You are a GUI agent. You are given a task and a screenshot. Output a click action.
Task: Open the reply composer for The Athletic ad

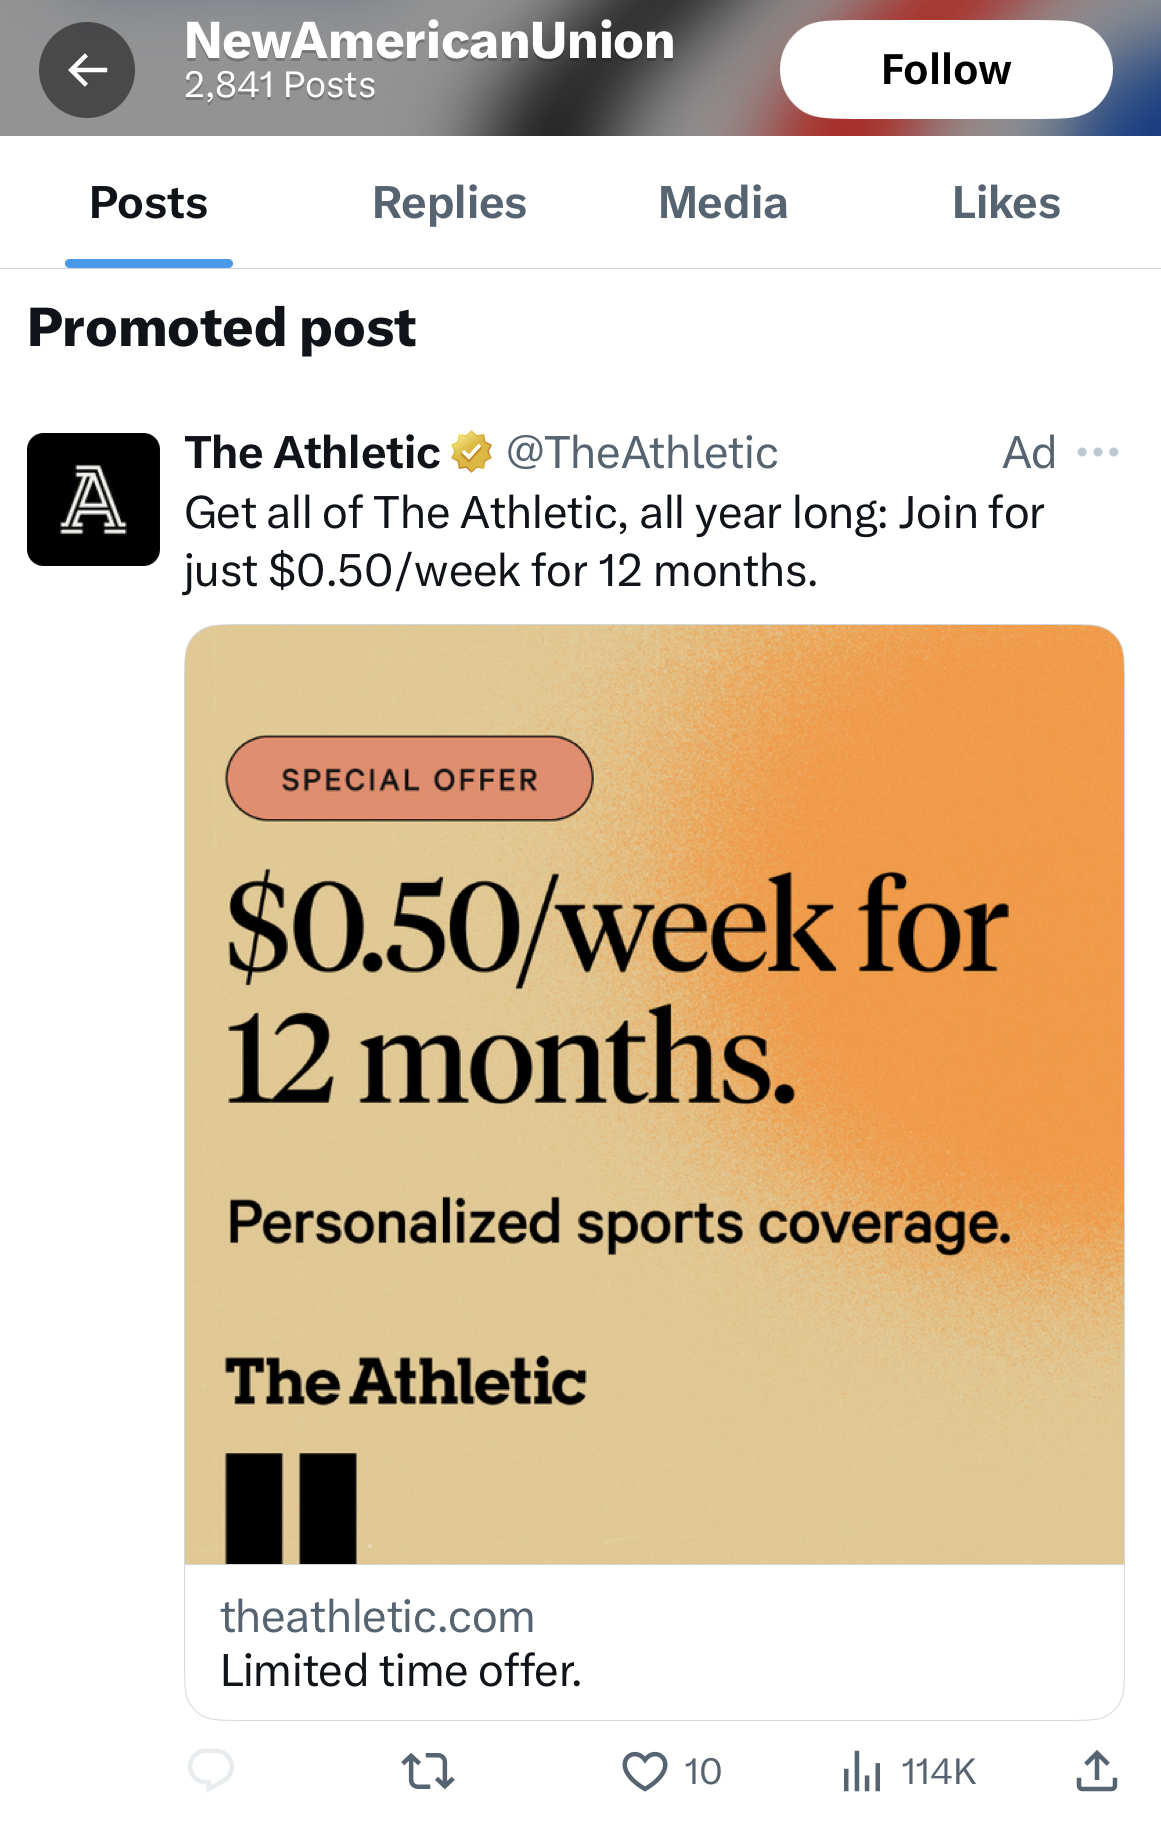tap(211, 1771)
